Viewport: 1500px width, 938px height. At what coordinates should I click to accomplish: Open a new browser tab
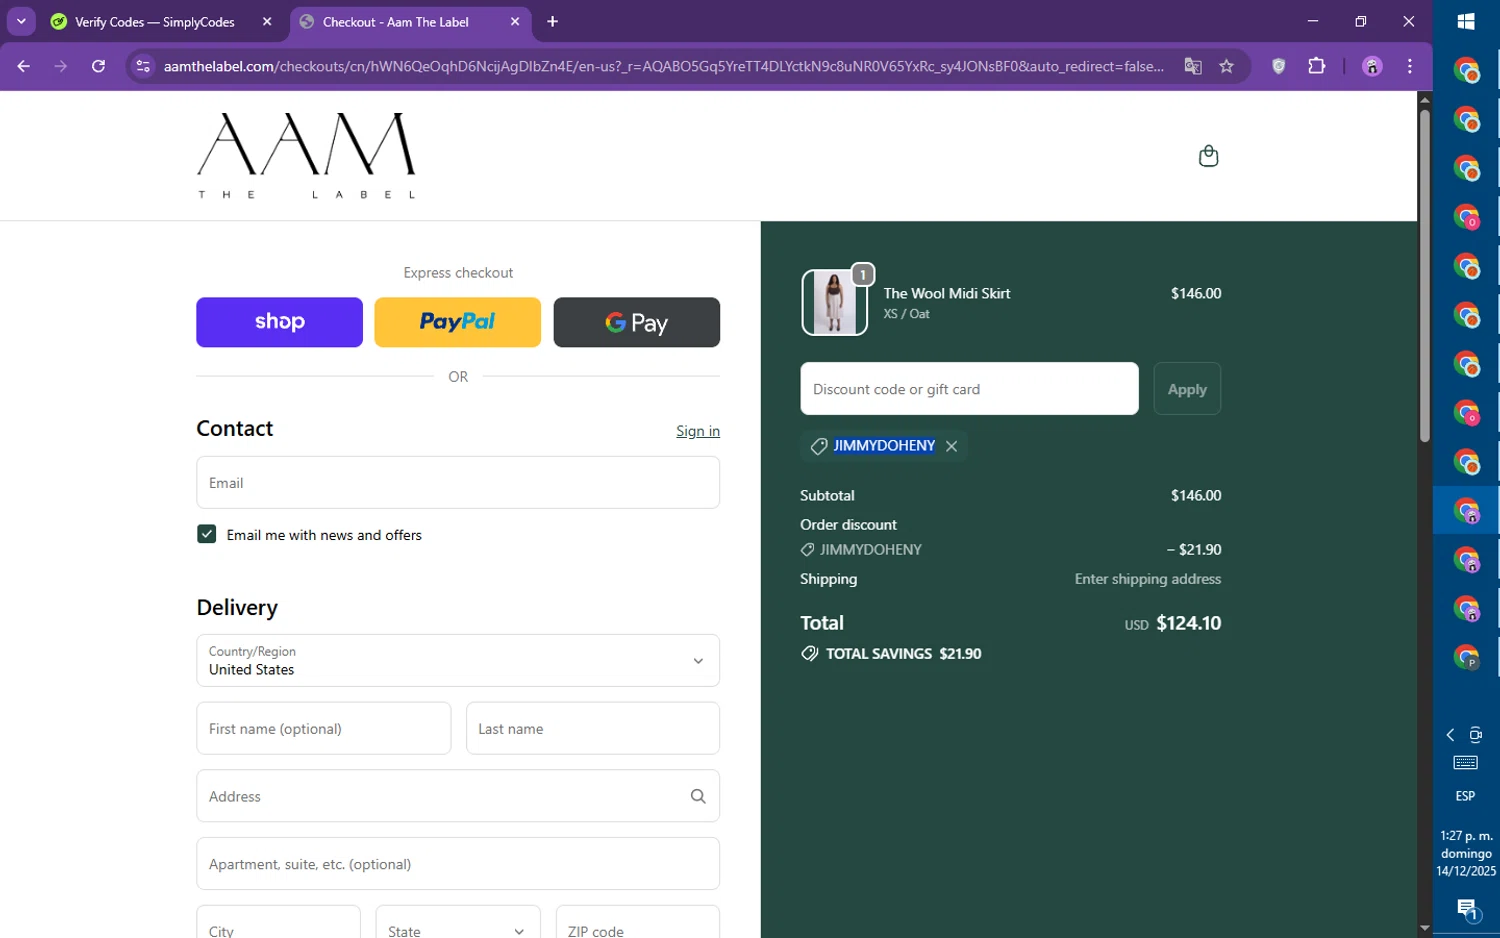point(552,22)
